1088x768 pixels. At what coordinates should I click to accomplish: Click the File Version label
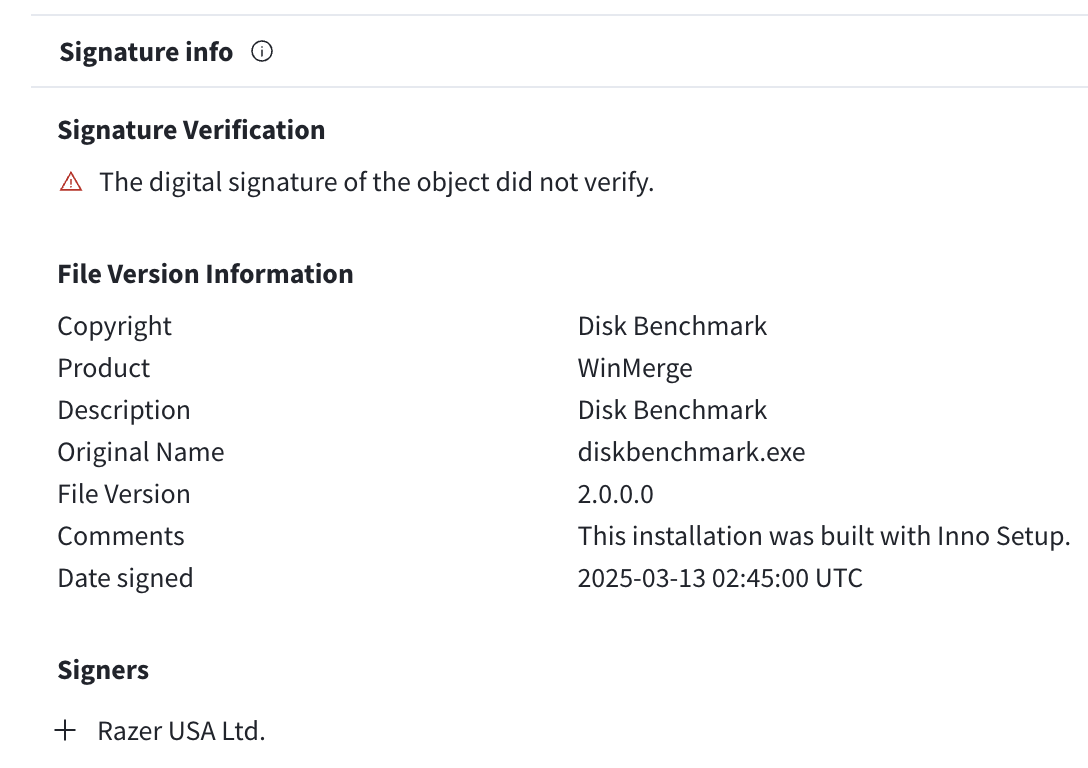124,495
